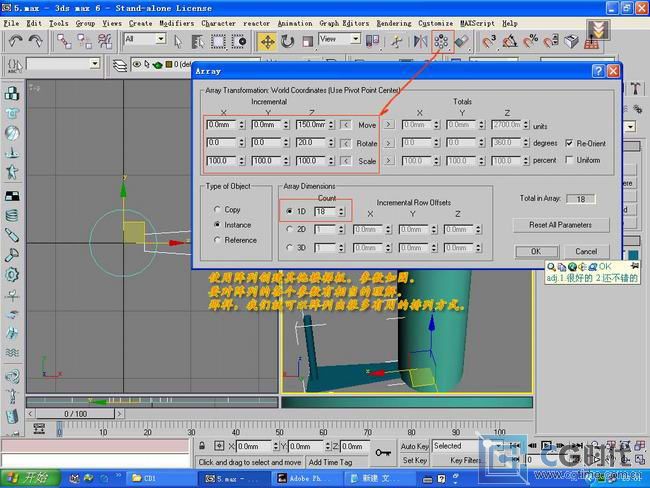The image size is (650, 488).
Task: Select the Instance object type
Action: point(217,224)
